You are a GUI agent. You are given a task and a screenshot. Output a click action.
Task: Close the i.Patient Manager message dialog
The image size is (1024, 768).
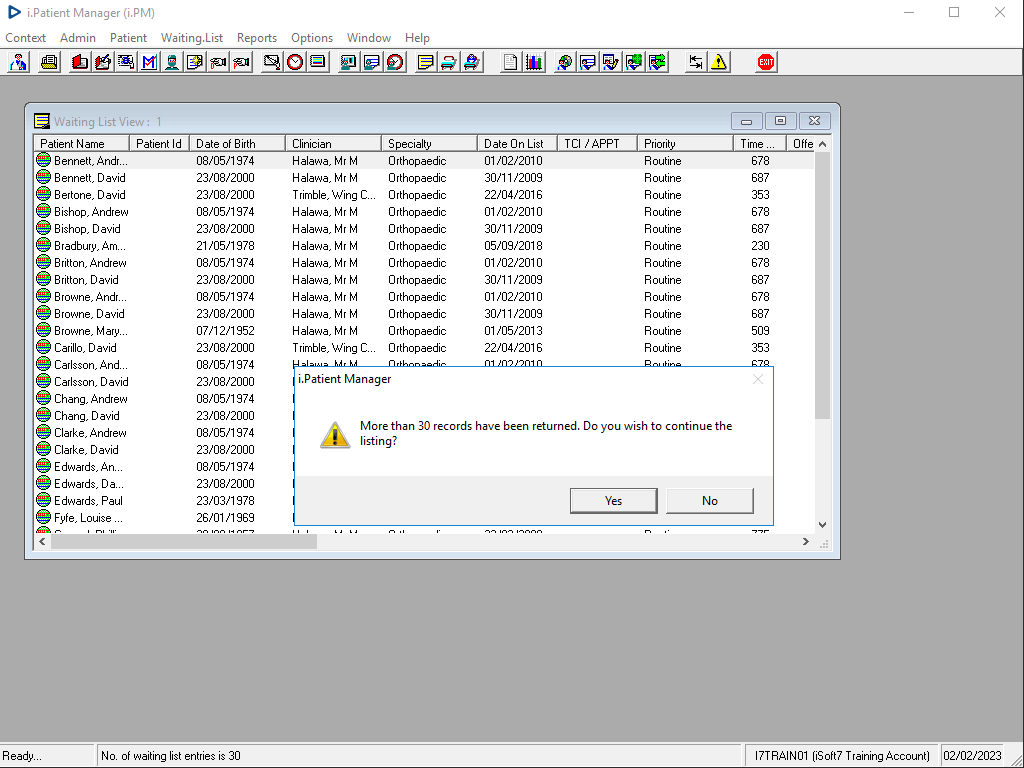click(758, 379)
